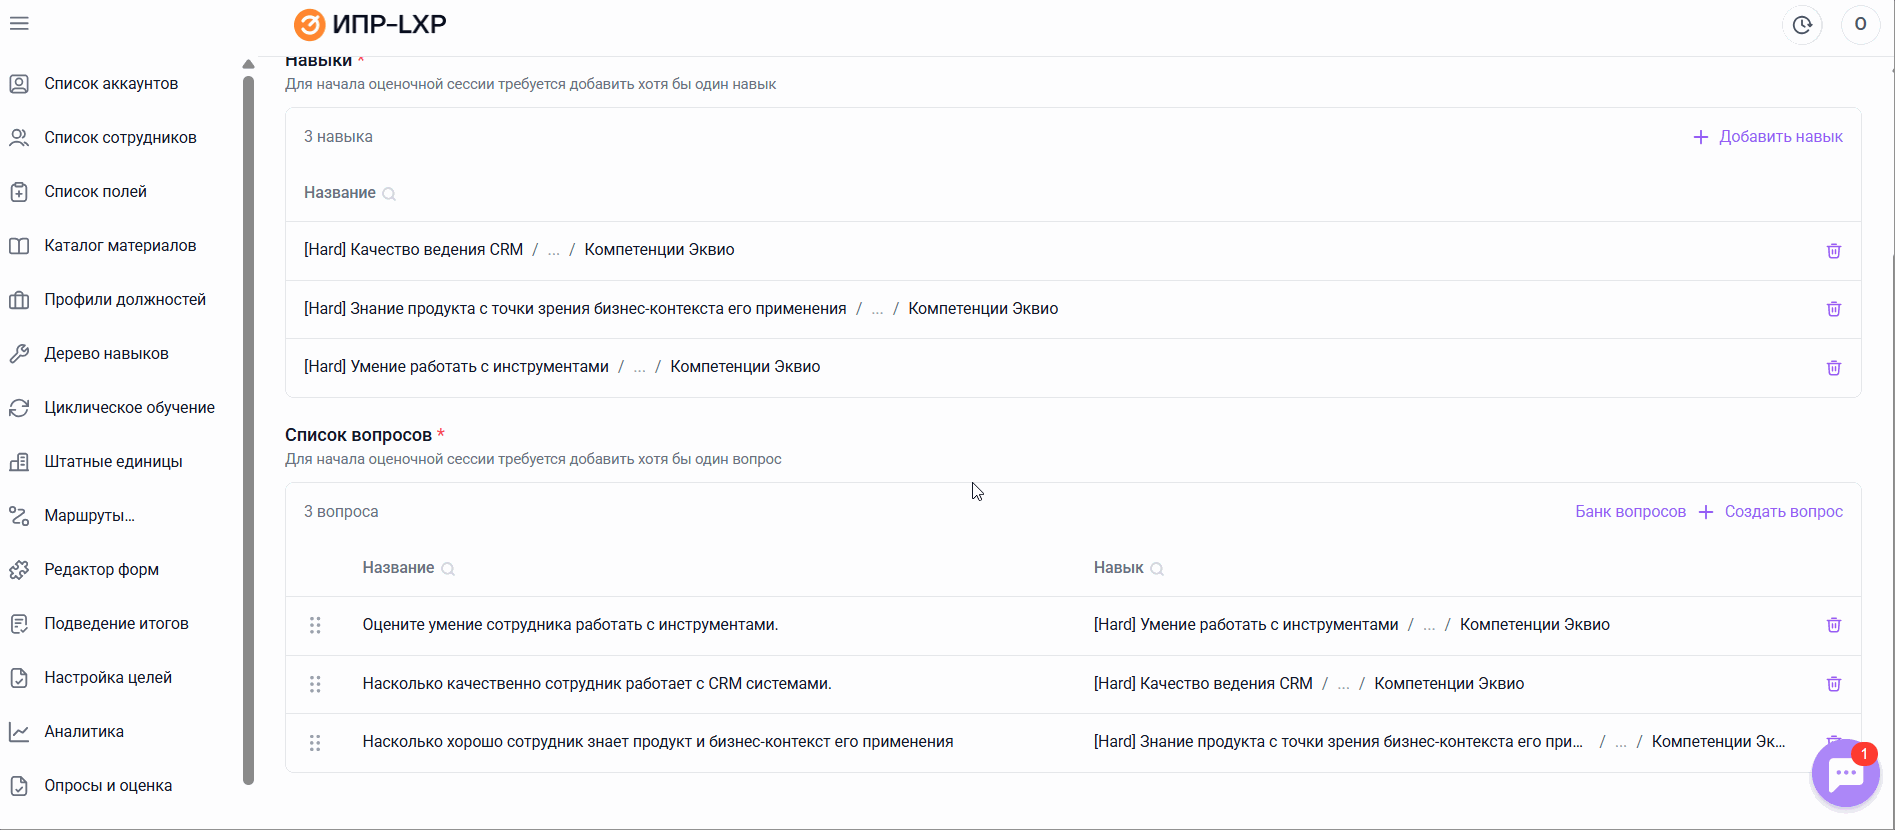1895x830 pixels.
Task: Open the chat support widget
Action: click(x=1845, y=774)
